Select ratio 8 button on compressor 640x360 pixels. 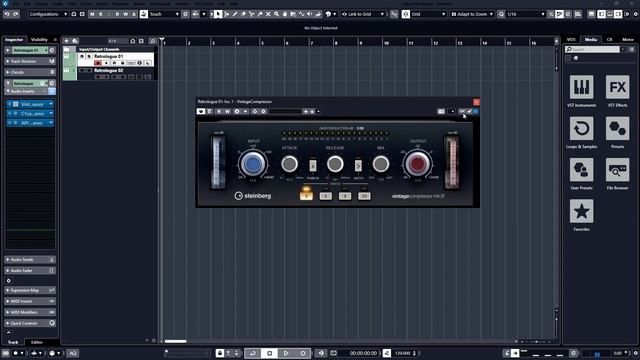pyautogui.click(x=344, y=196)
